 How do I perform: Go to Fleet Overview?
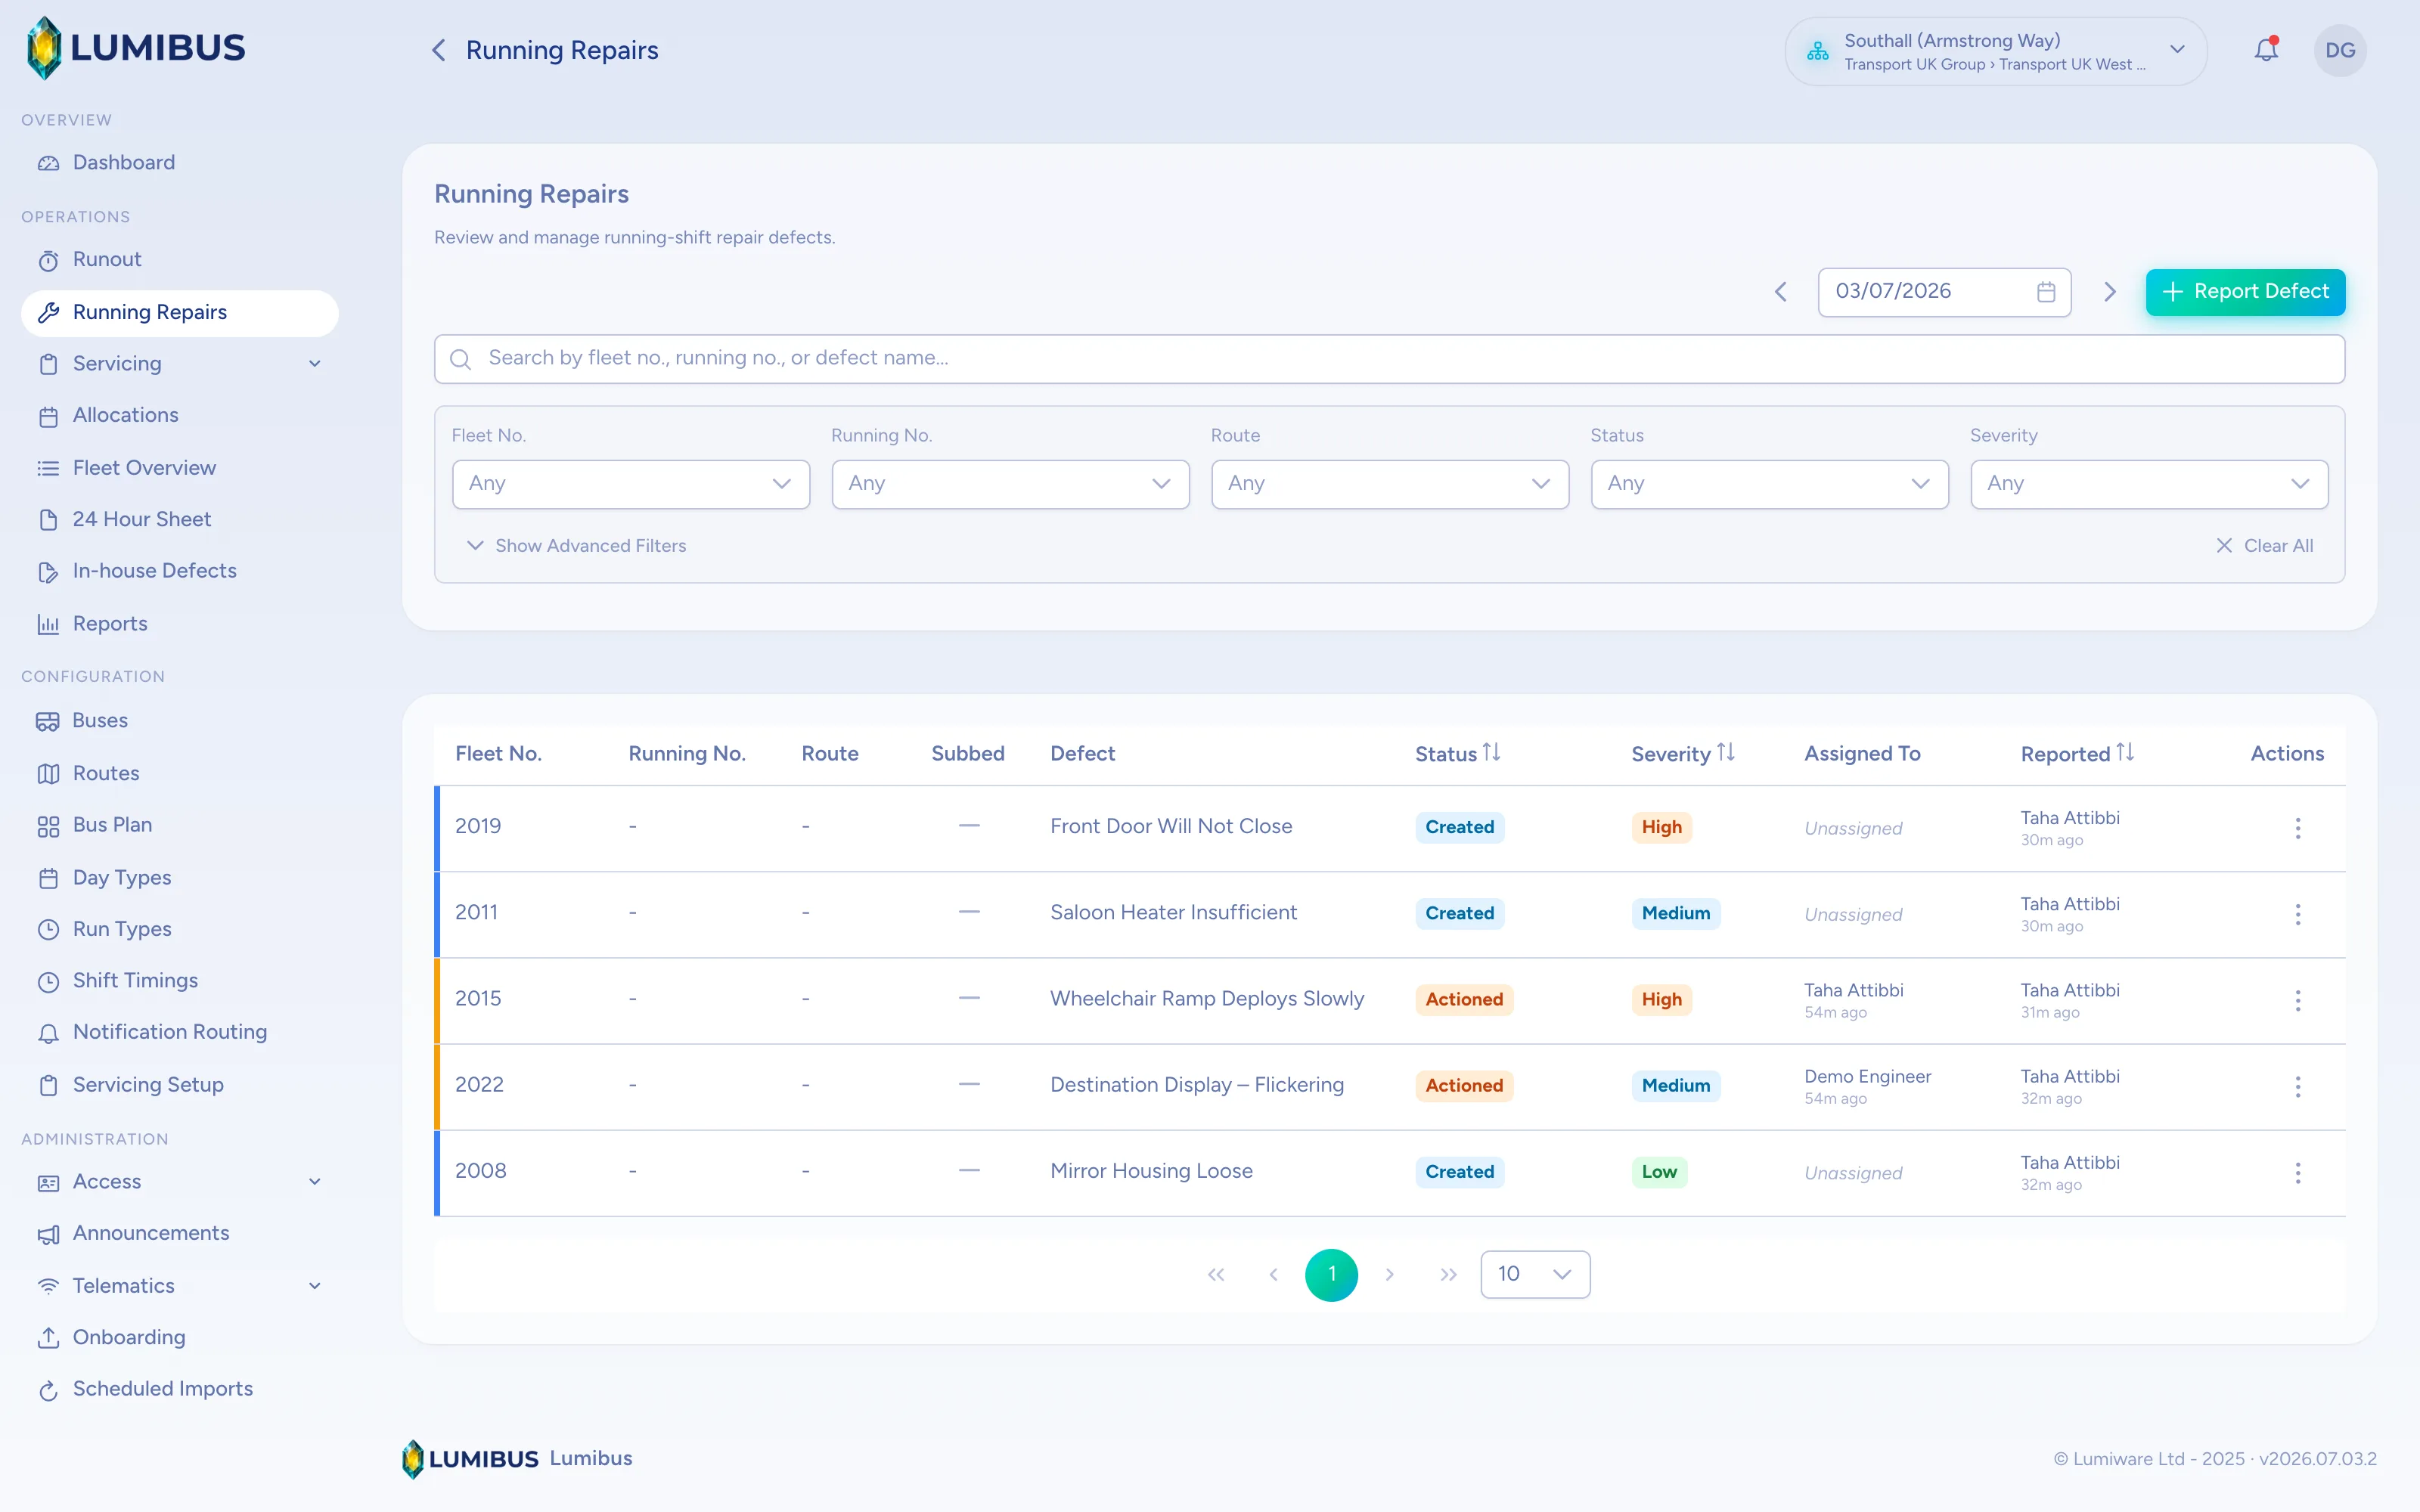coord(180,467)
